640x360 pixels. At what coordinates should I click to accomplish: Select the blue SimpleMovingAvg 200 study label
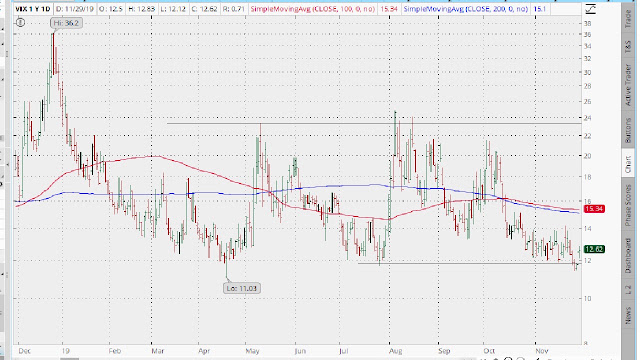pyautogui.click(x=466, y=9)
